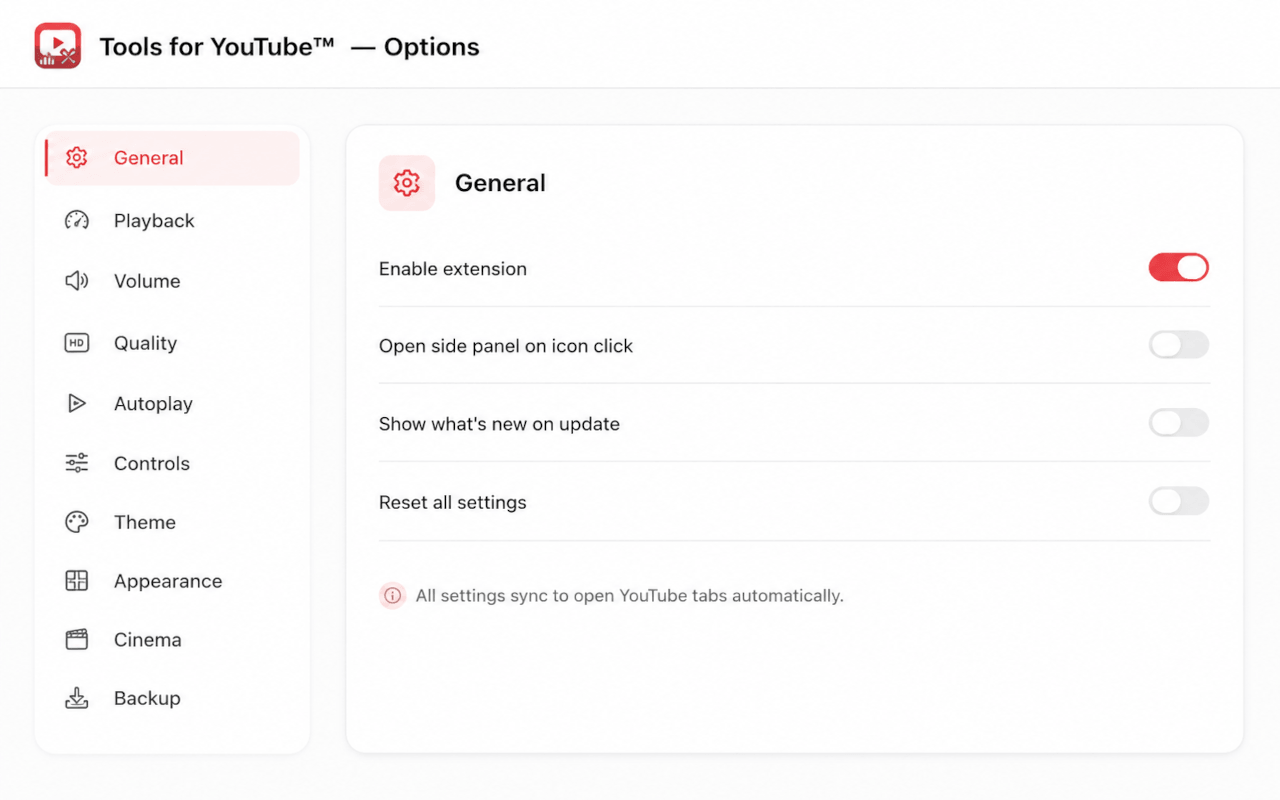Click the Playback speedometer icon
This screenshot has height=800, width=1280.
click(77, 221)
